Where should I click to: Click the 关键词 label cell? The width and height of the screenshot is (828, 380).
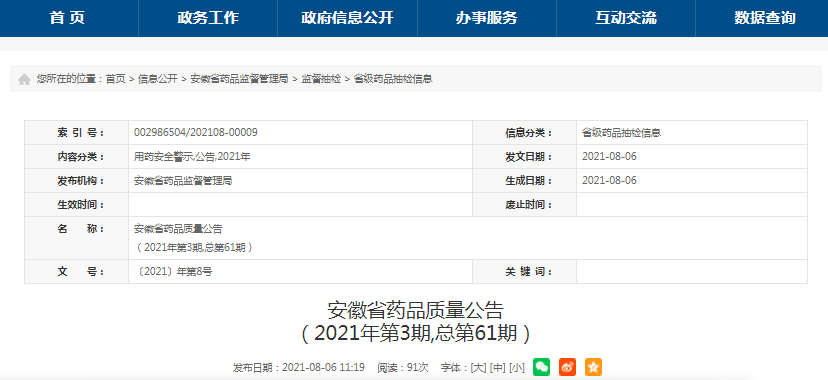(x=524, y=272)
